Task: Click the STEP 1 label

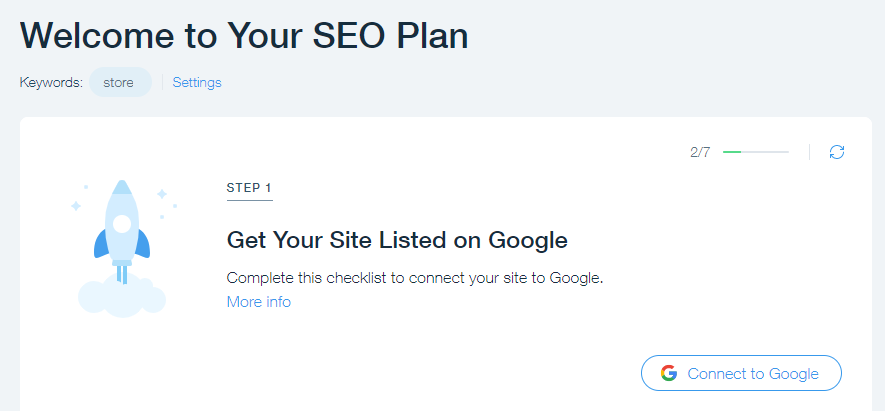Action: click(x=249, y=187)
